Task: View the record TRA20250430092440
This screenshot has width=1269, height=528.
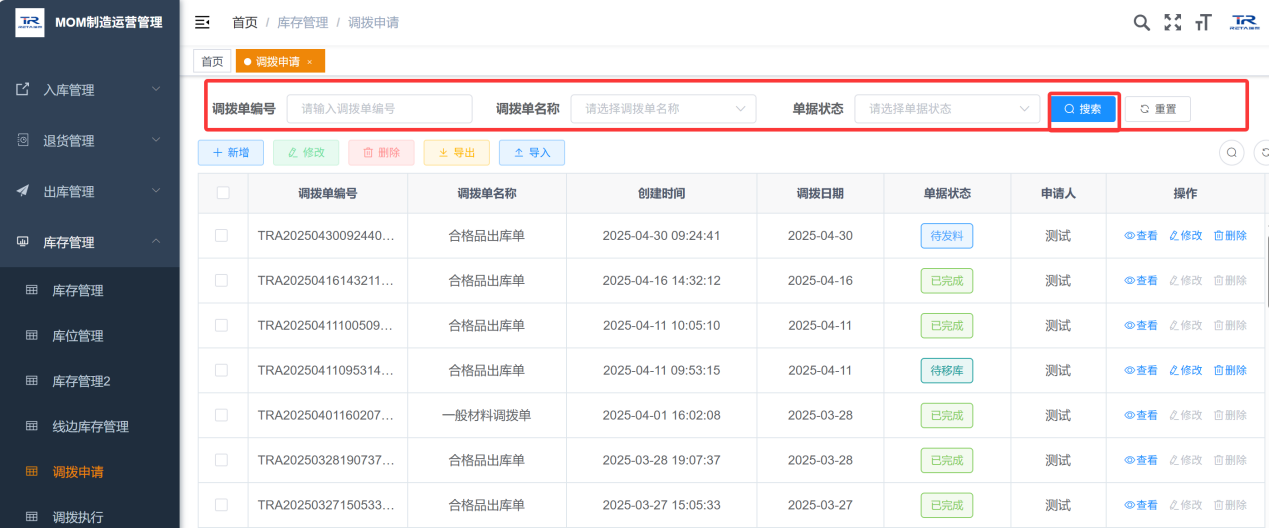Action: pyautogui.click(x=1141, y=236)
